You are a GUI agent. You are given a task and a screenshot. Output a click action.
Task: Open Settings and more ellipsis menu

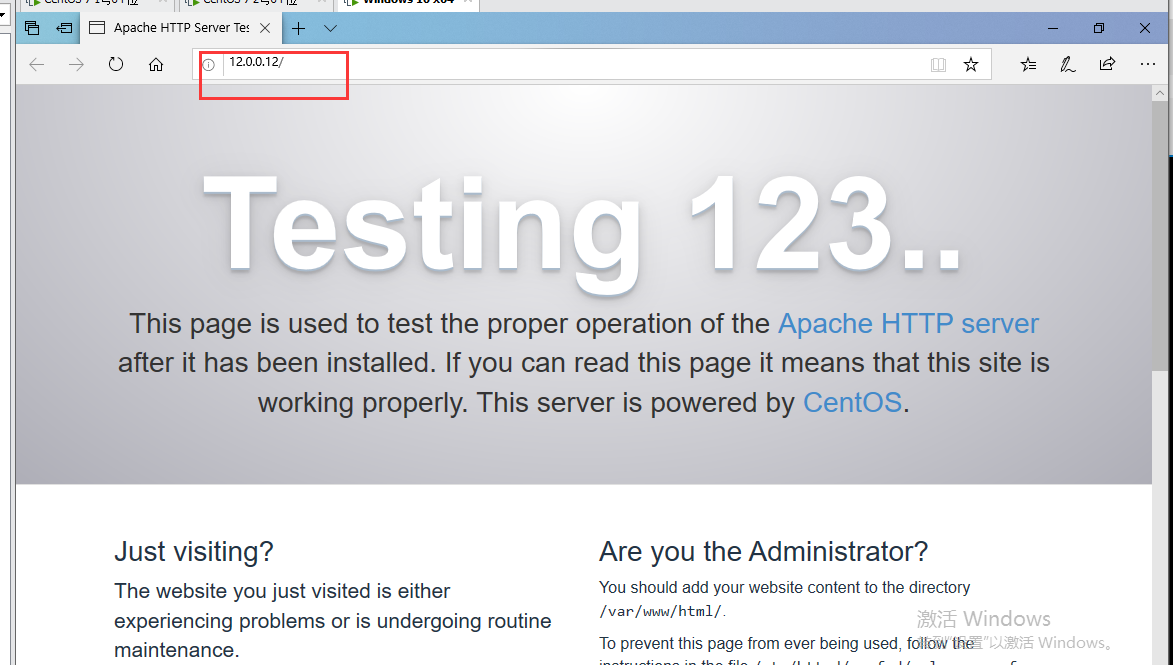pyautogui.click(x=1148, y=64)
